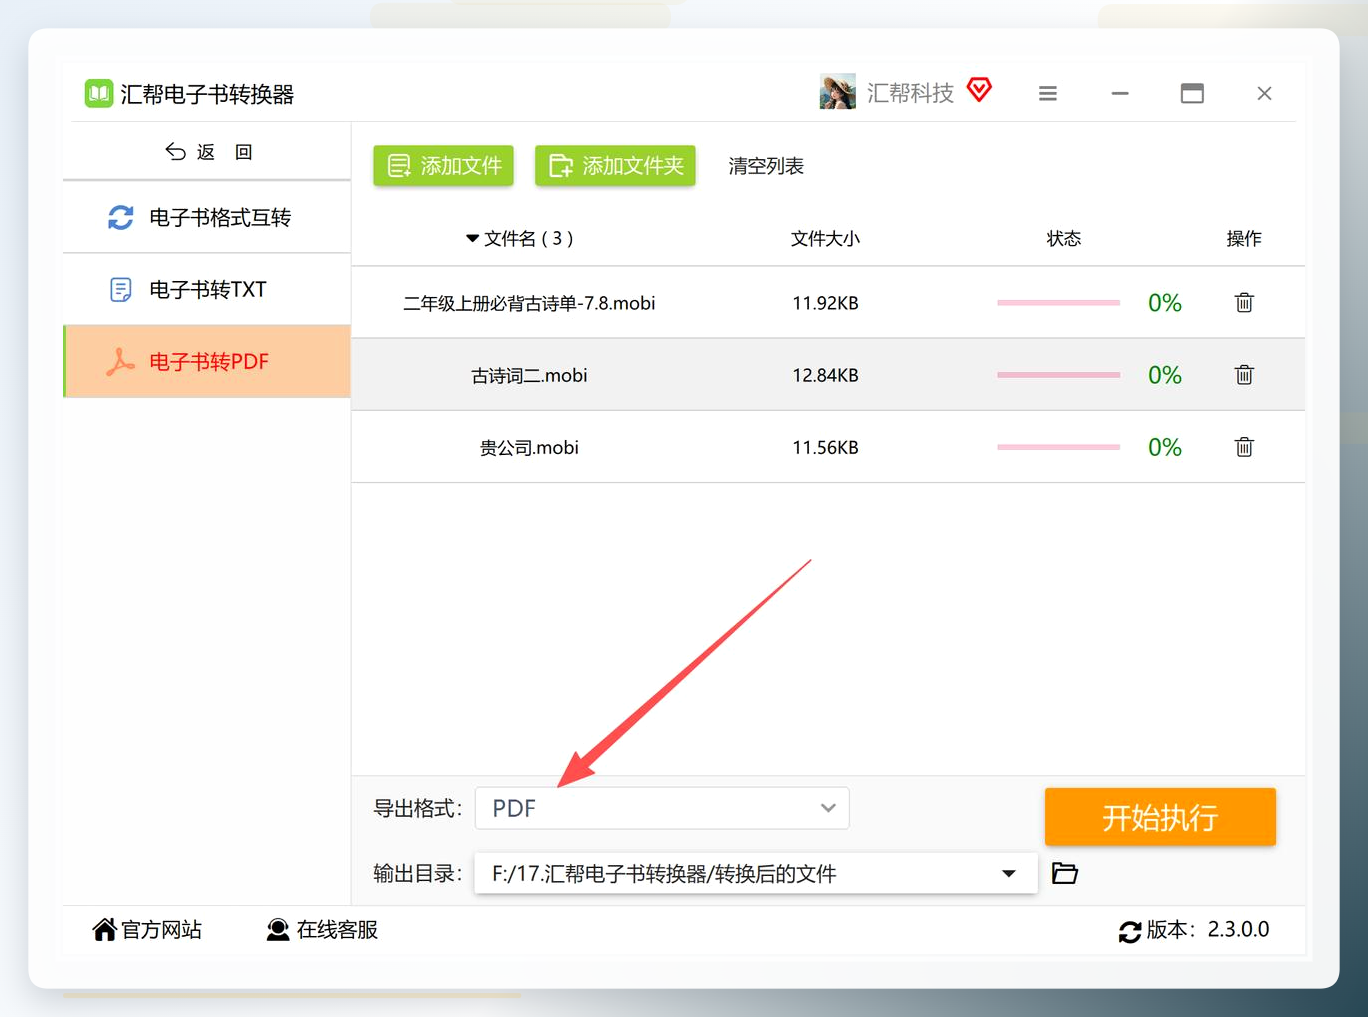Screen dimensions: 1368x1017
Task: Click the 12.84KB size cell
Action: click(825, 375)
